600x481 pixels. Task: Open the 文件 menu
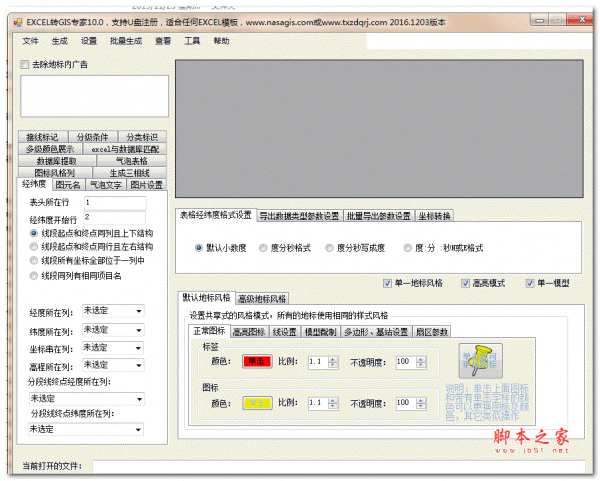(x=31, y=41)
